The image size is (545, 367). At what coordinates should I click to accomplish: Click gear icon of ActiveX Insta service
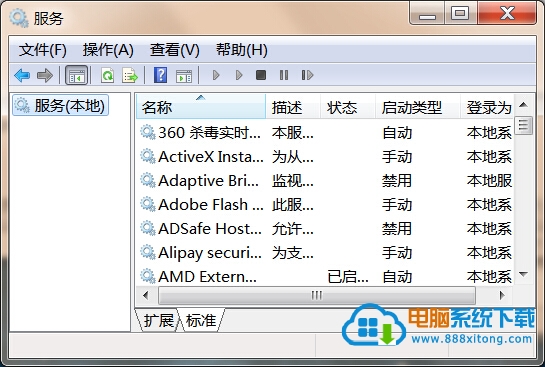pos(148,156)
